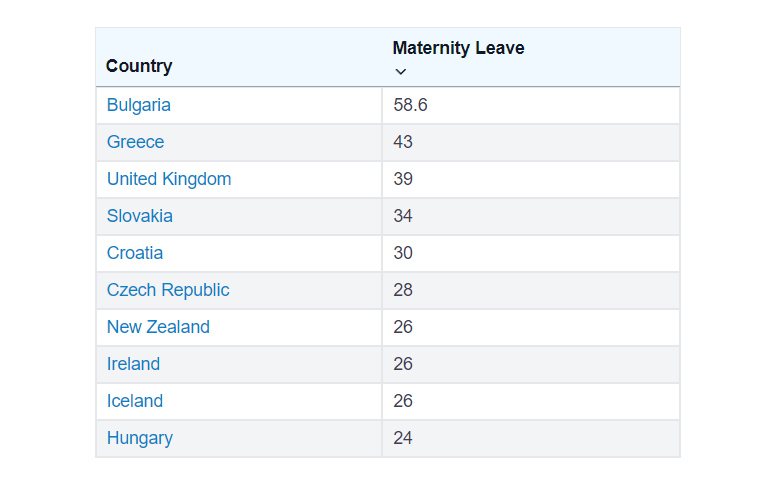Select the 28 value in Czech Republic row
The width and height of the screenshot is (759, 480).
pyautogui.click(x=403, y=290)
